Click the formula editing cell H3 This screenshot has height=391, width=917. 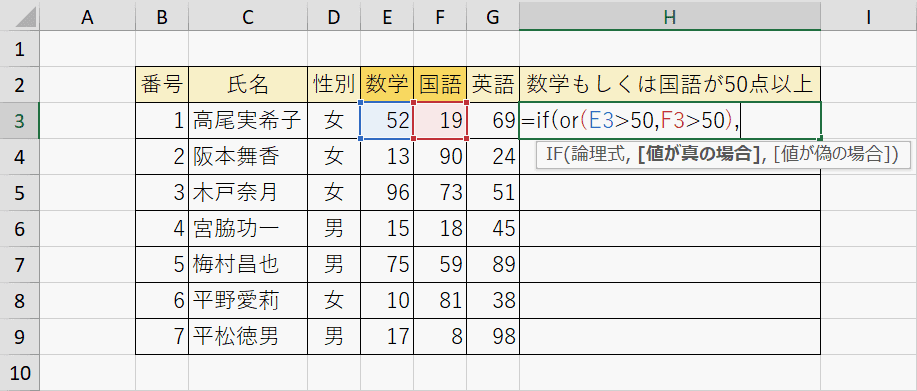670,120
